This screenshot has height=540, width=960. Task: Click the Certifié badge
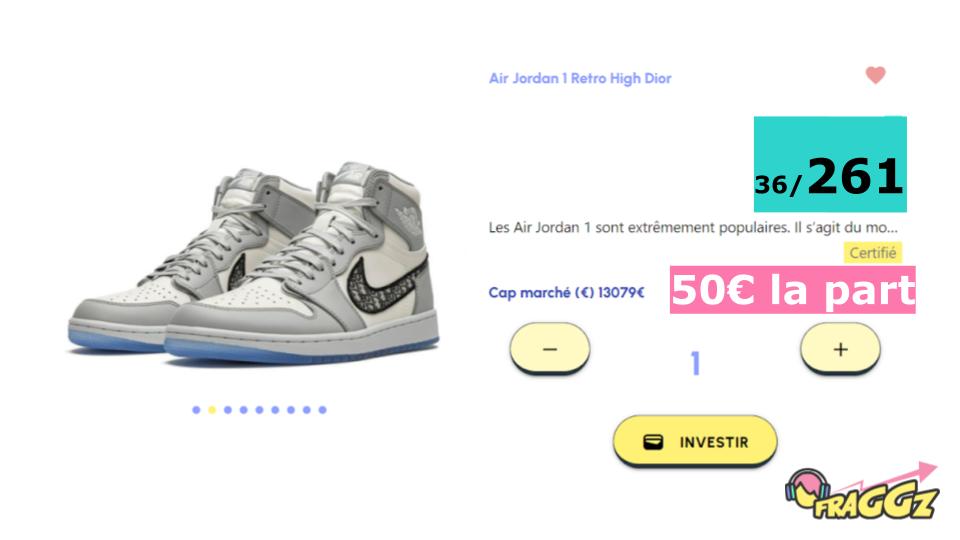[x=872, y=253]
